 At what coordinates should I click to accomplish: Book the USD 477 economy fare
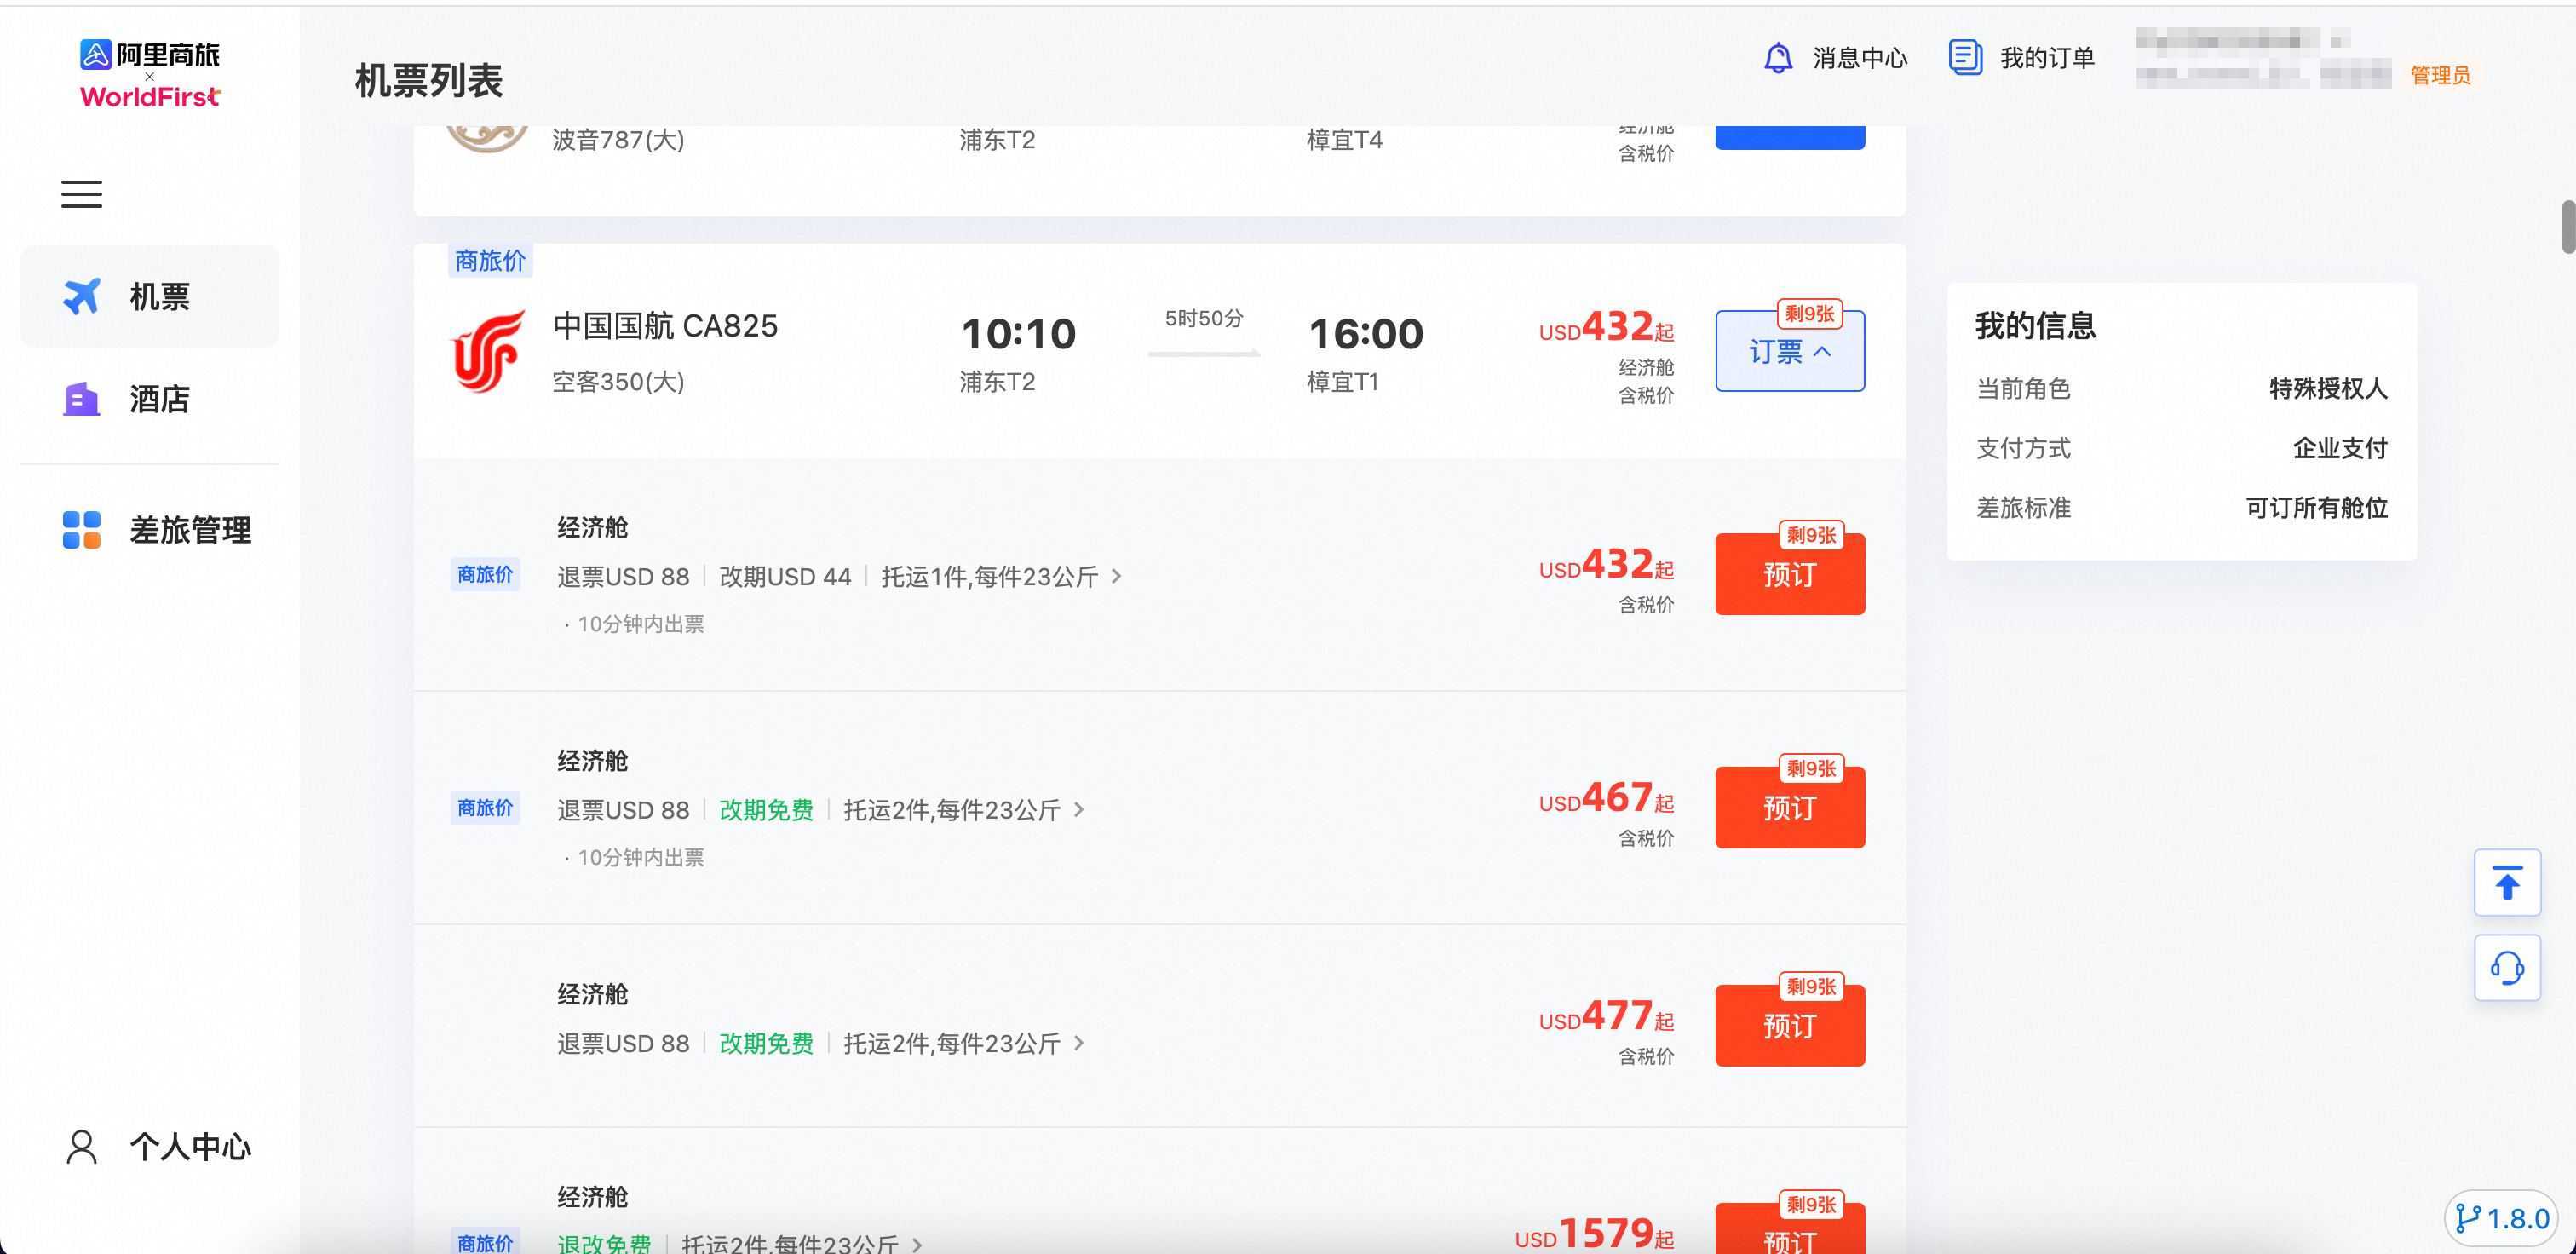click(1789, 1026)
